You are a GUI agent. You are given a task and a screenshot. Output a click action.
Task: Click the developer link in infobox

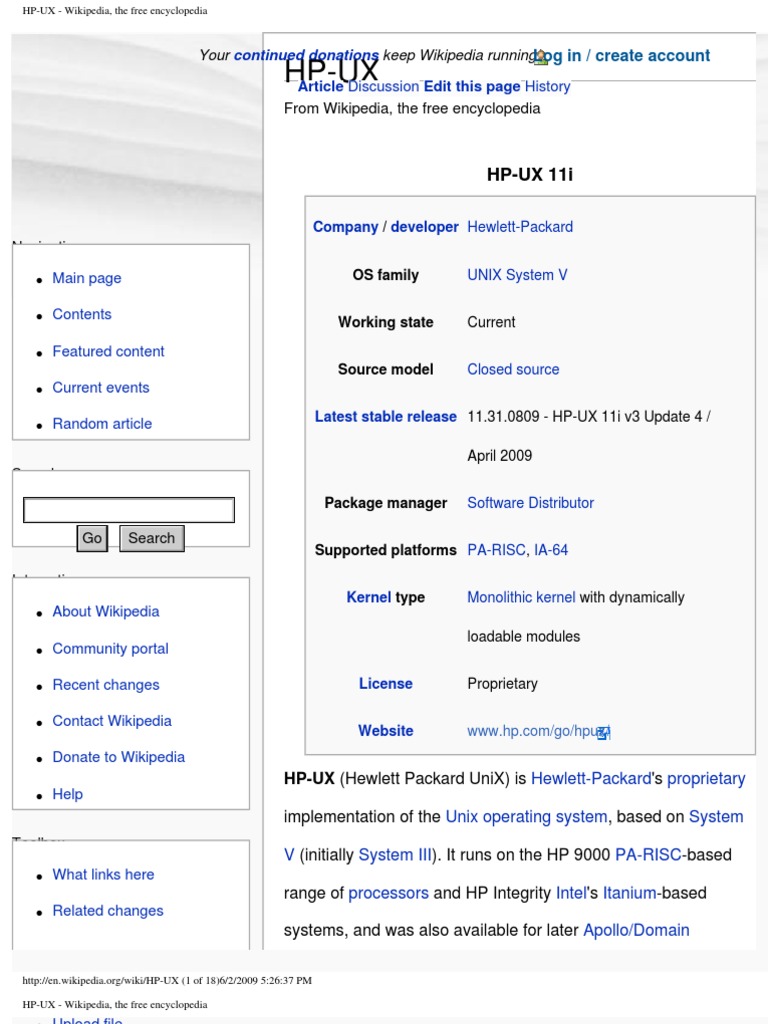(x=424, y=227)
